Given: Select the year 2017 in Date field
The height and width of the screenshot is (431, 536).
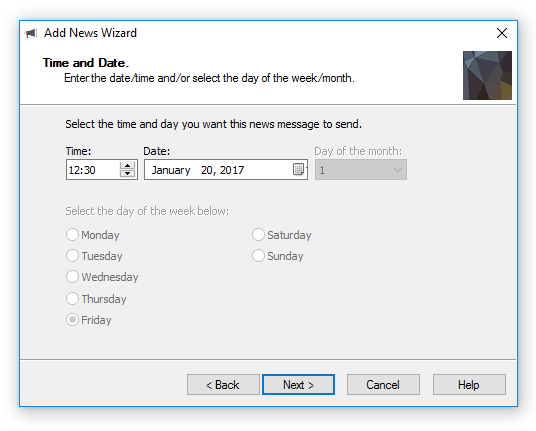Looking at the screenshot, I should (x=232, y=170).
